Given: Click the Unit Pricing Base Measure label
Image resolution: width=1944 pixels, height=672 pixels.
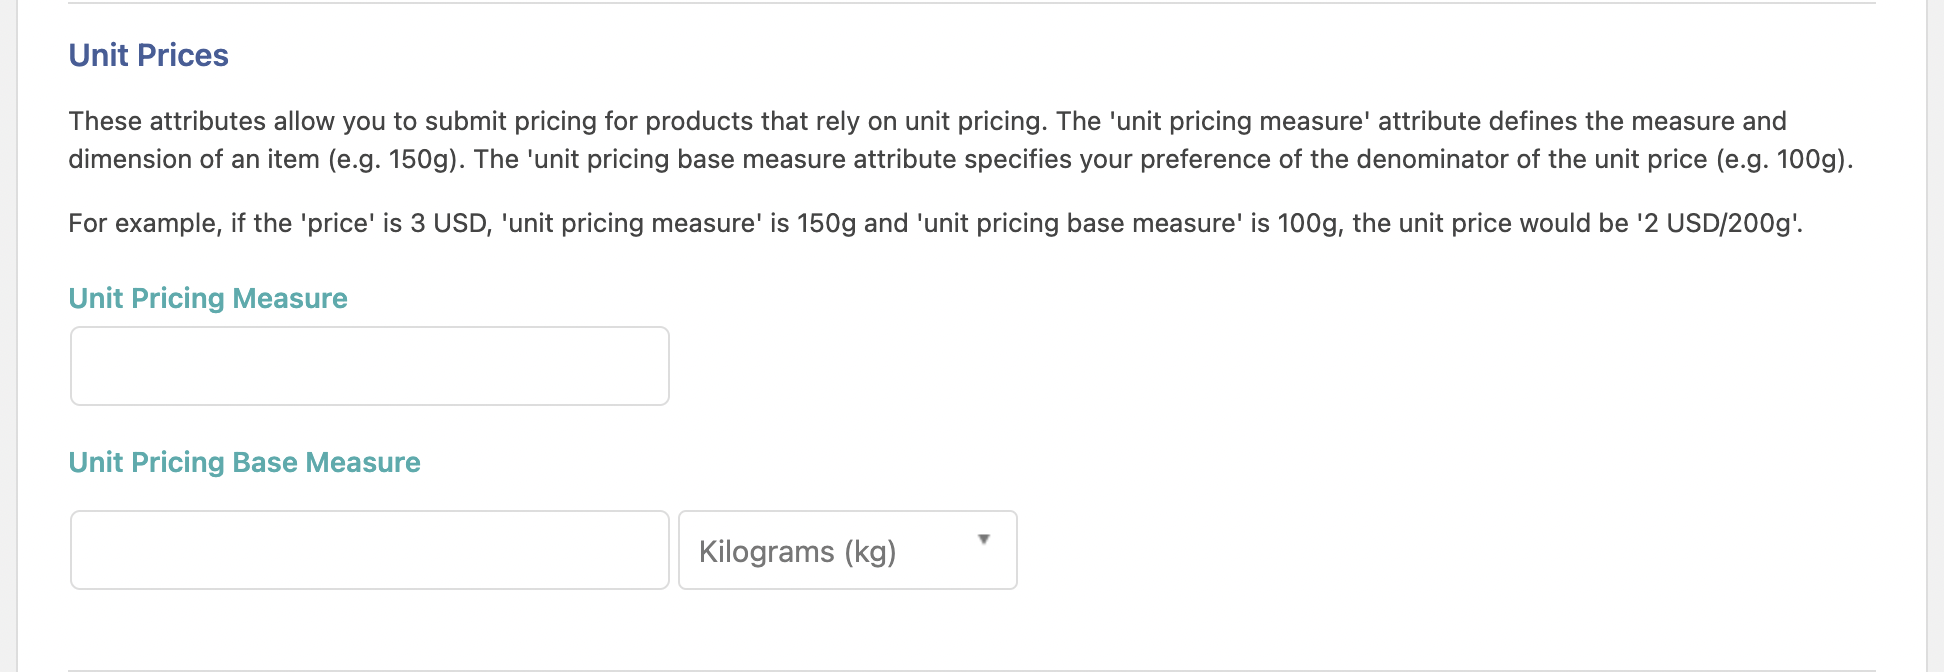Looking at the screenshot, I should [x=244, y=462].
